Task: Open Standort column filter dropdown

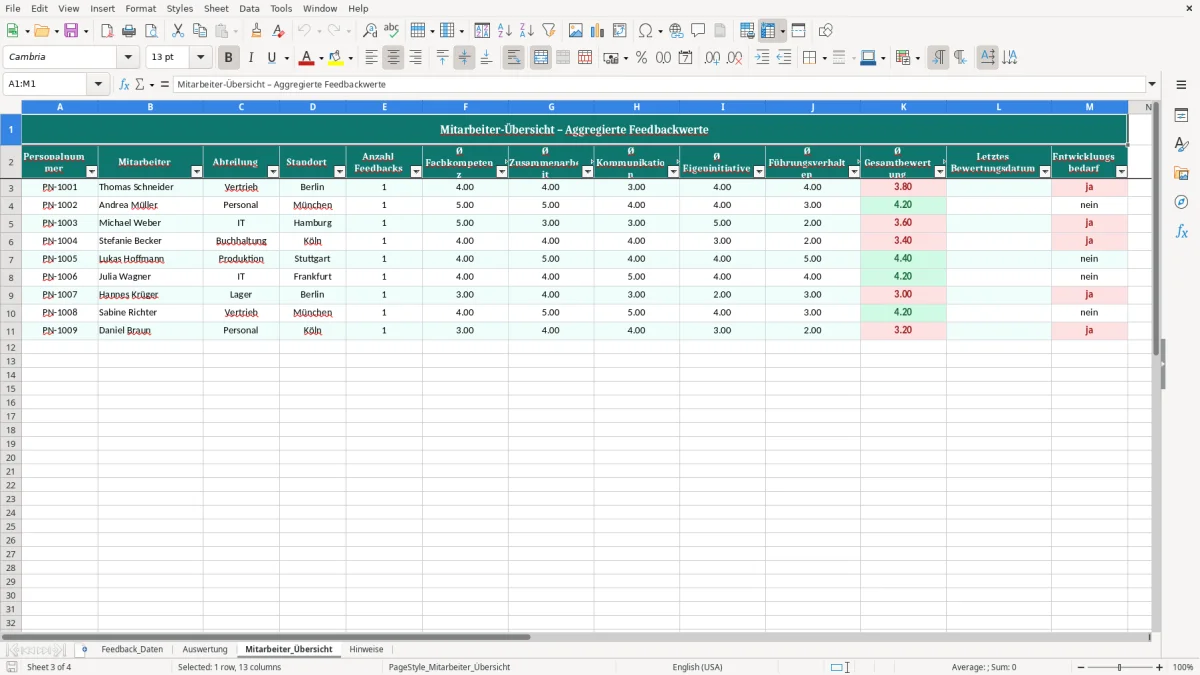Action: [339, 172]
